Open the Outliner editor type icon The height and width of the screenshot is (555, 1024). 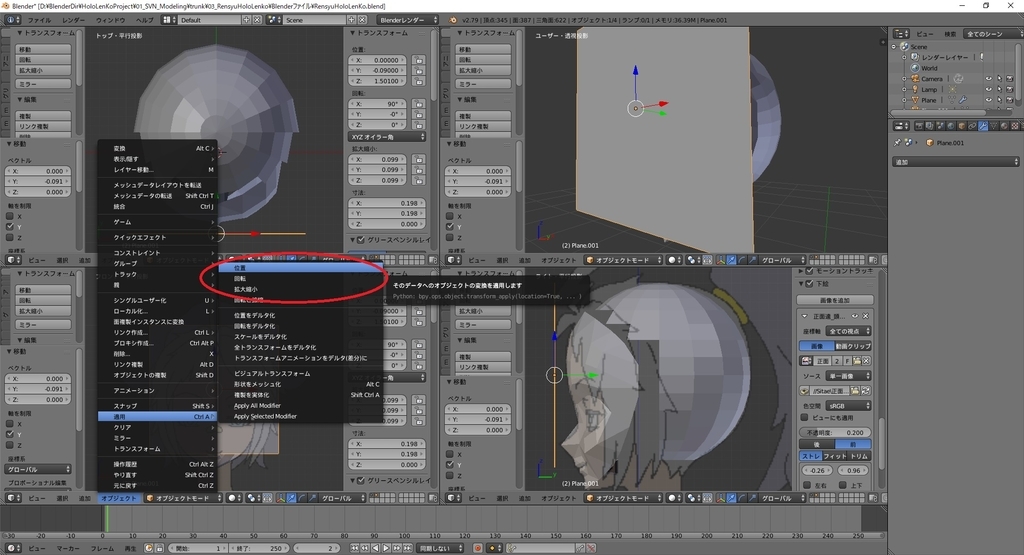click(901, 33)
